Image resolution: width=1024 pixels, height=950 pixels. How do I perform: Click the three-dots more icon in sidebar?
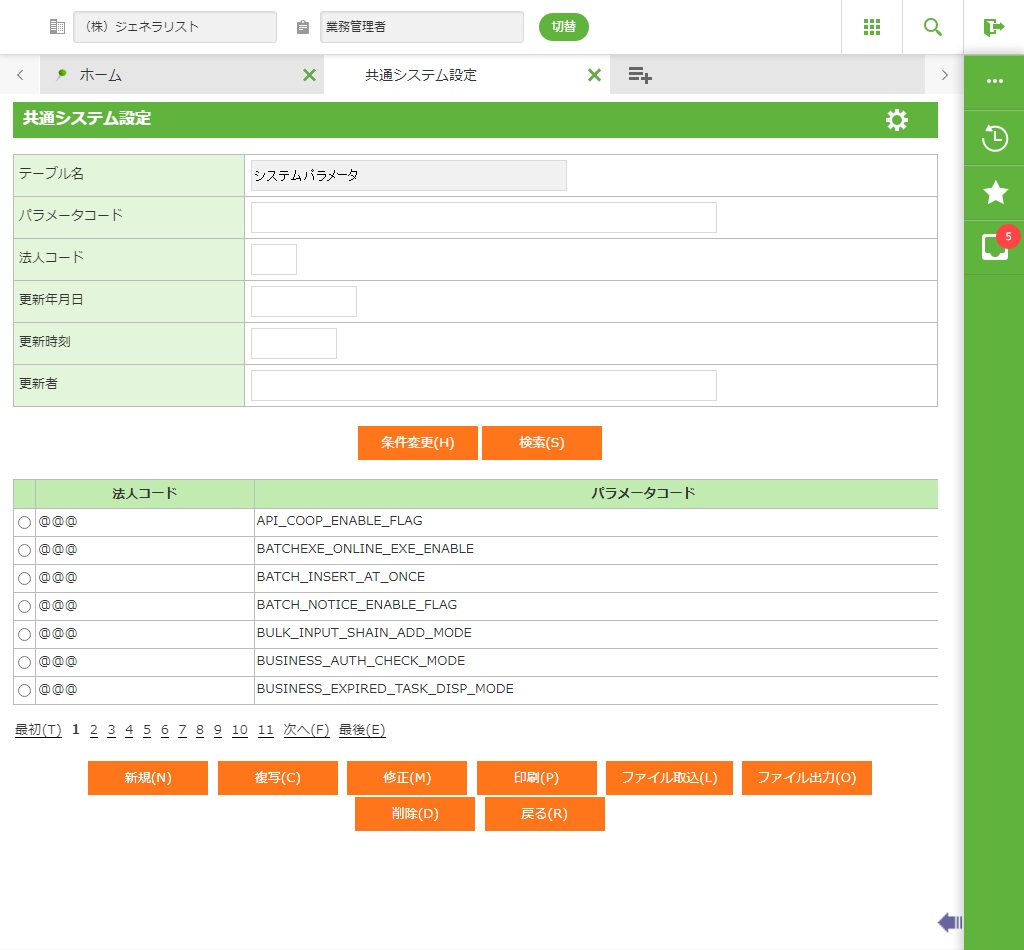(x=994, y=81)
